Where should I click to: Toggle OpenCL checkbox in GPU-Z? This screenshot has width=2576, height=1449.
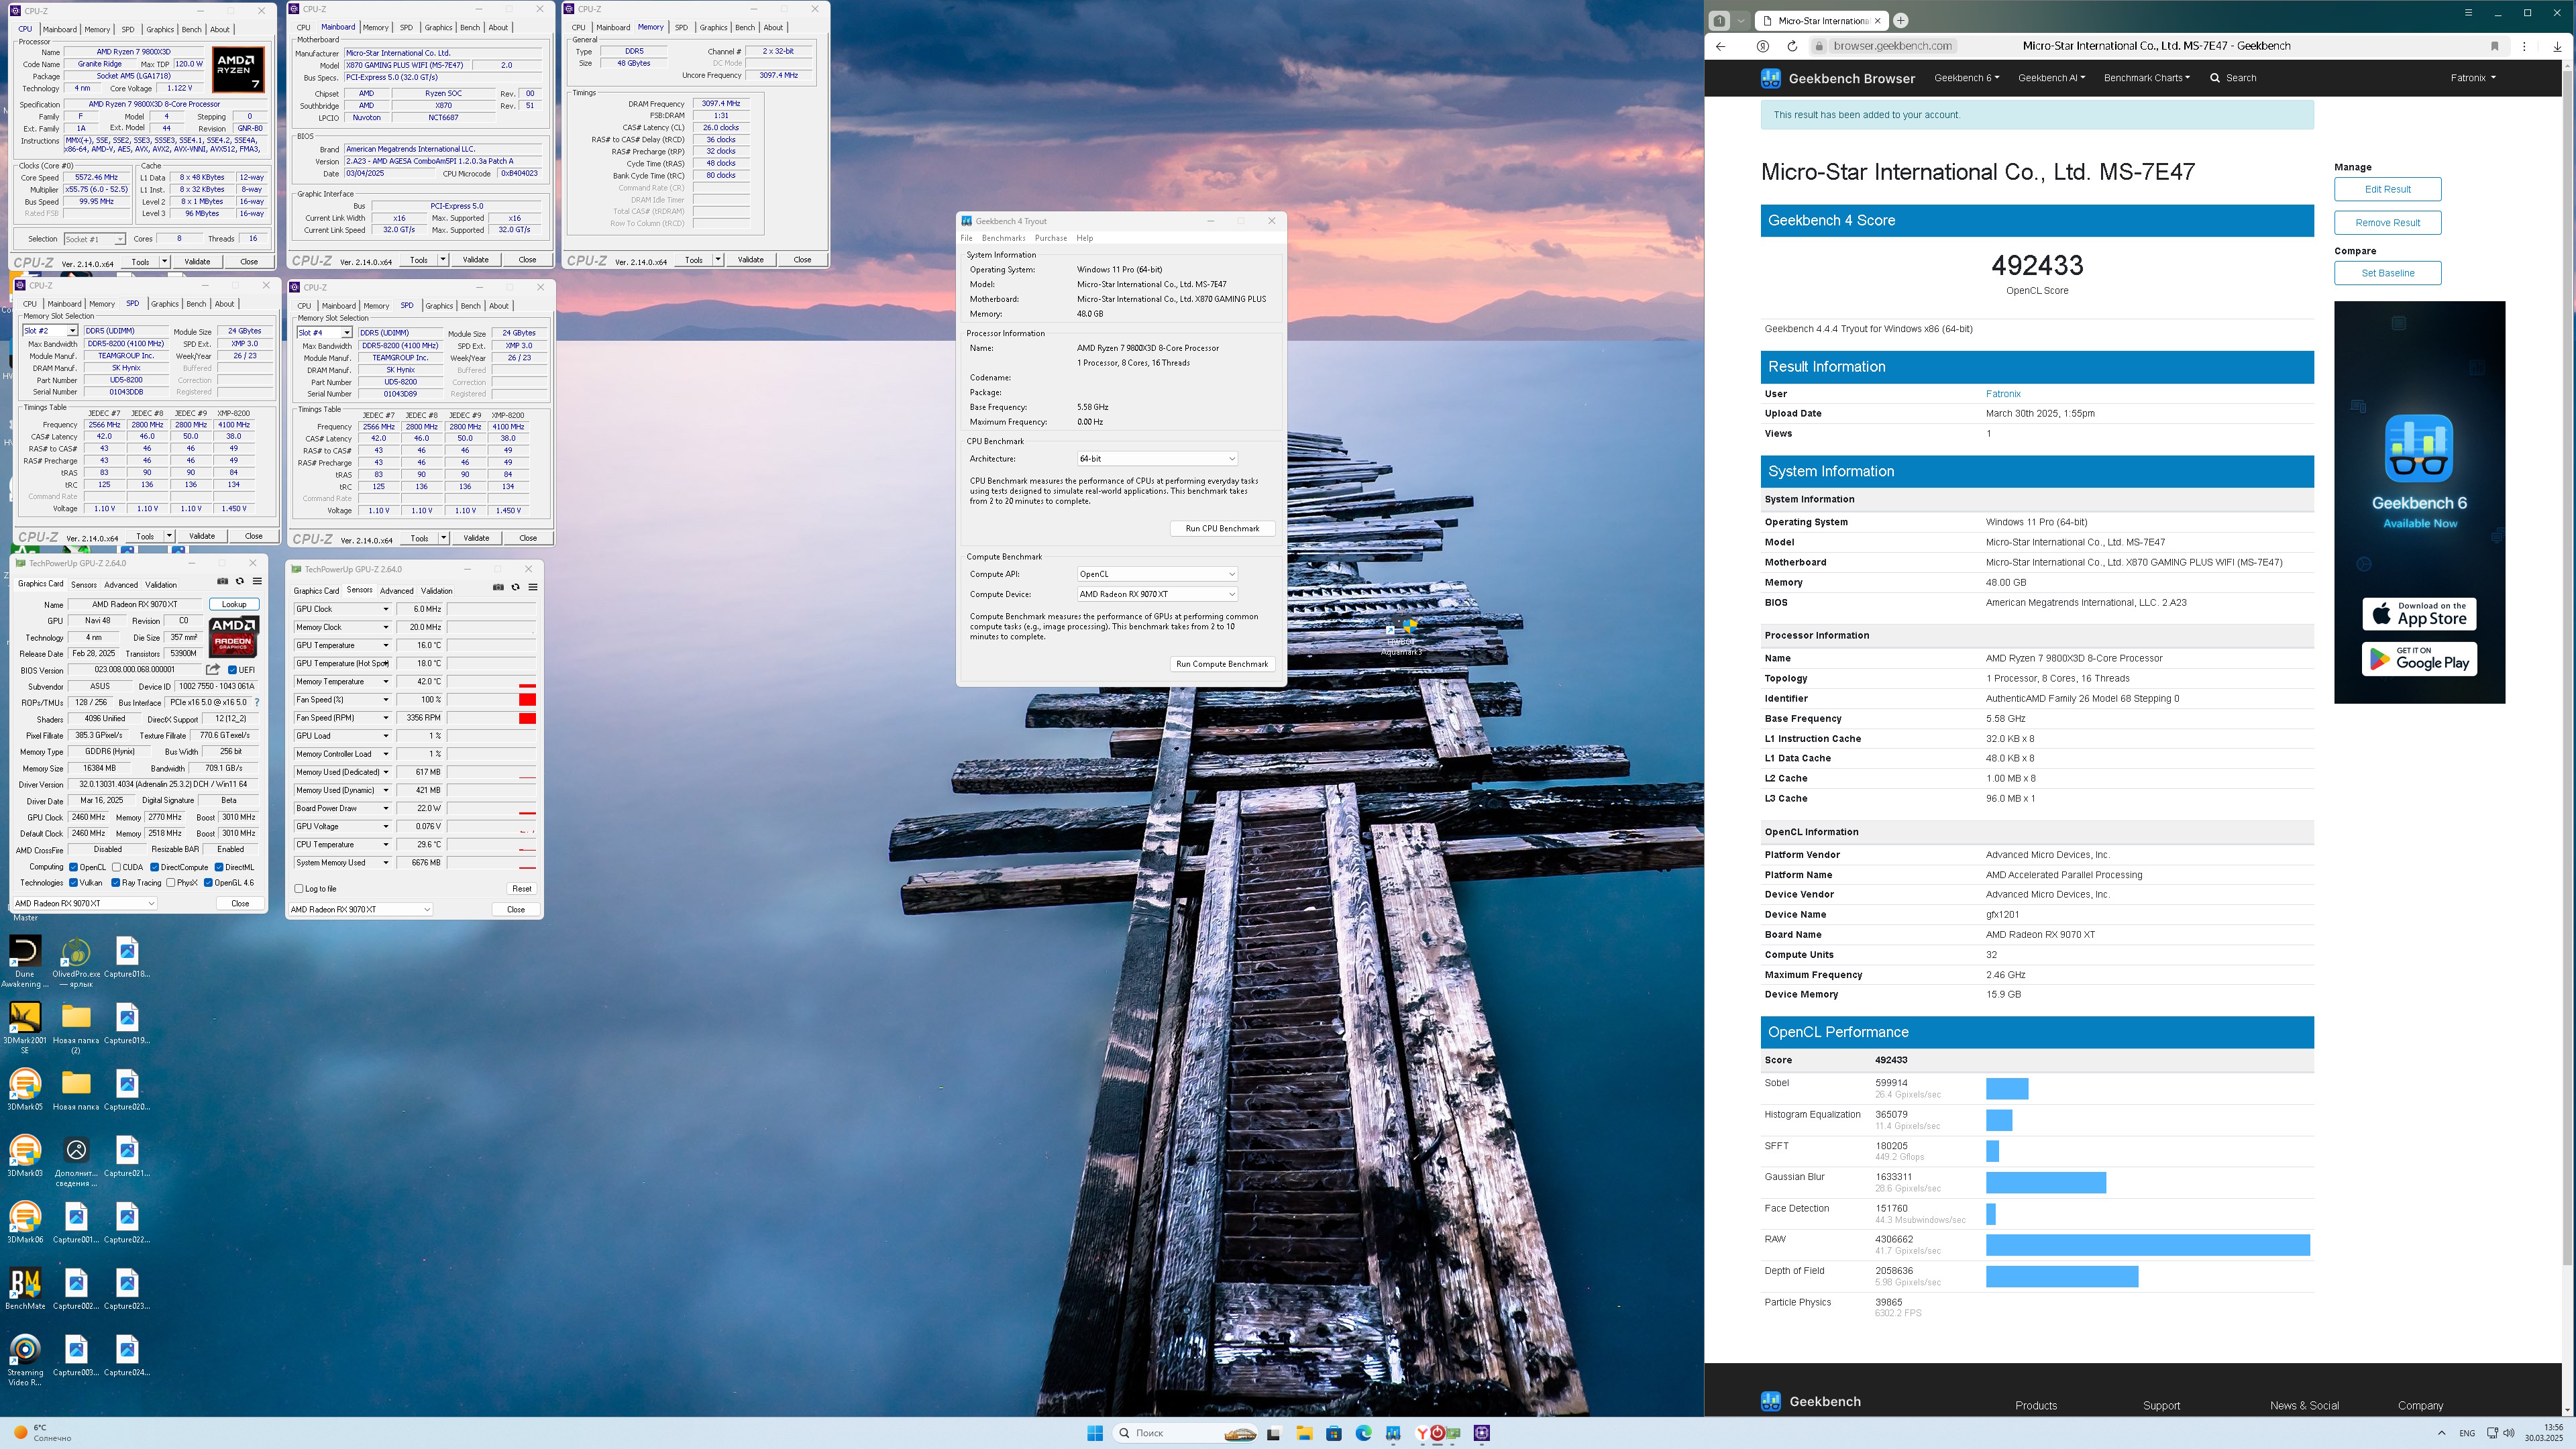[74, 867]
